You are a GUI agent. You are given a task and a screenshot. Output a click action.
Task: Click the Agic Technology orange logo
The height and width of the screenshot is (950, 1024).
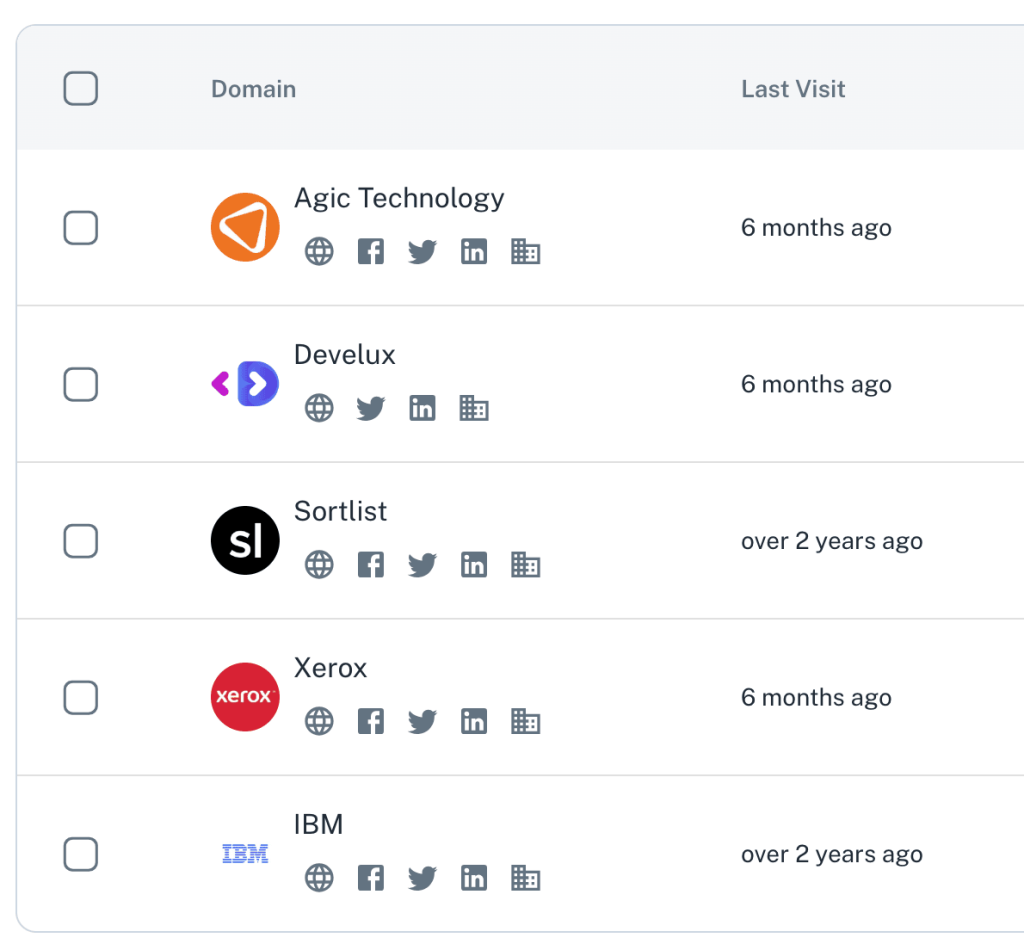pos(245,228)
